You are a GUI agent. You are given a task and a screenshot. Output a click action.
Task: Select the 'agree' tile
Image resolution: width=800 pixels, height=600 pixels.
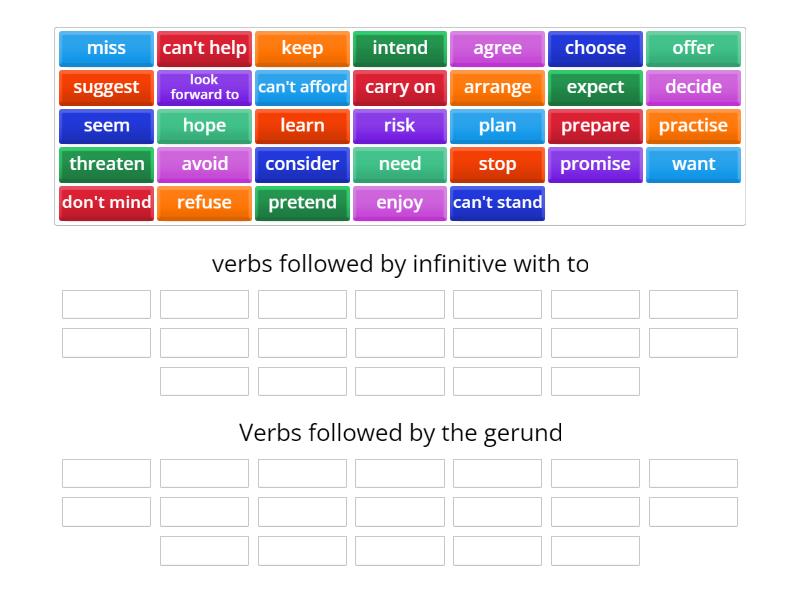497,48
